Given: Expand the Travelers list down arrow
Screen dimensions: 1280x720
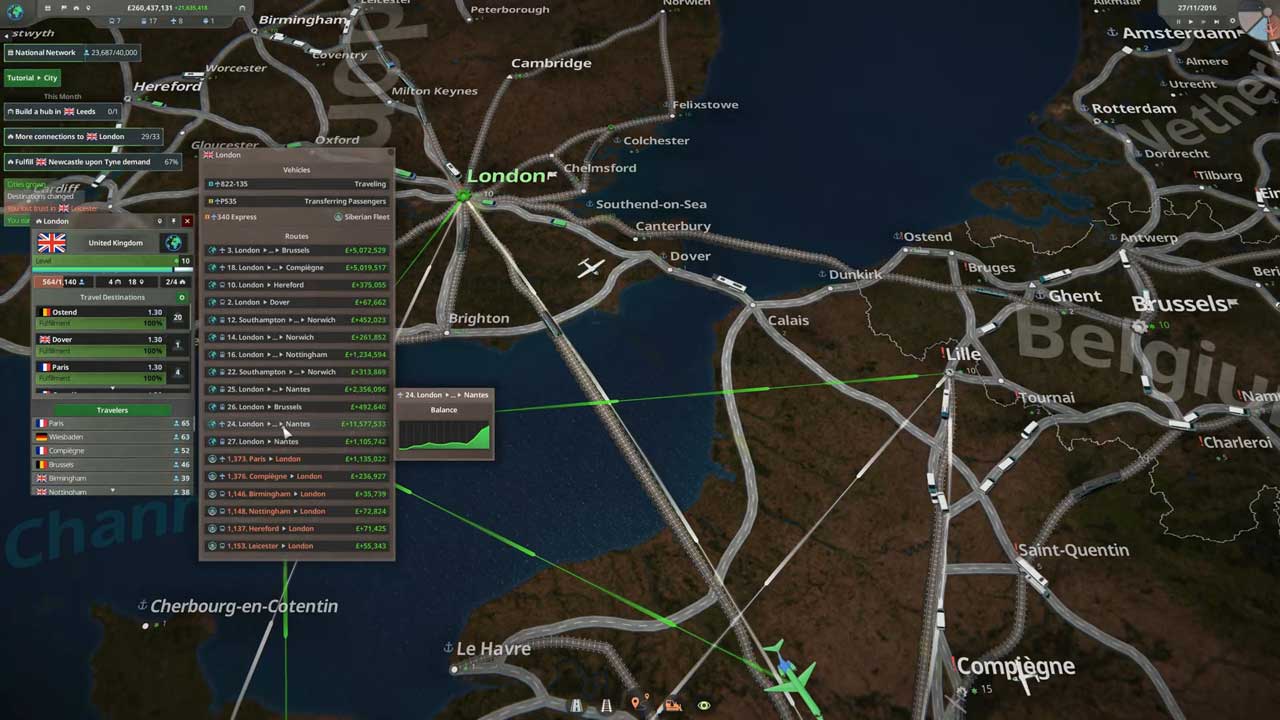Looking at the screenshot, I should click(x=112, y=491).
